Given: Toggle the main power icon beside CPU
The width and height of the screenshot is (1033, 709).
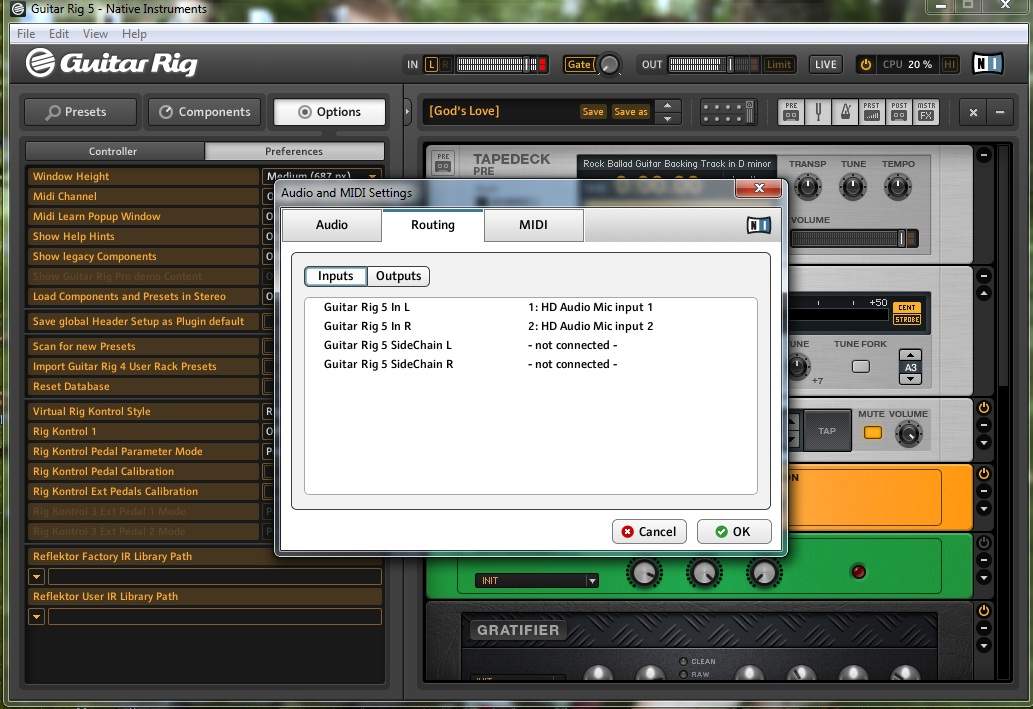Looking at the screenshot, I should [x=865, y=65].
